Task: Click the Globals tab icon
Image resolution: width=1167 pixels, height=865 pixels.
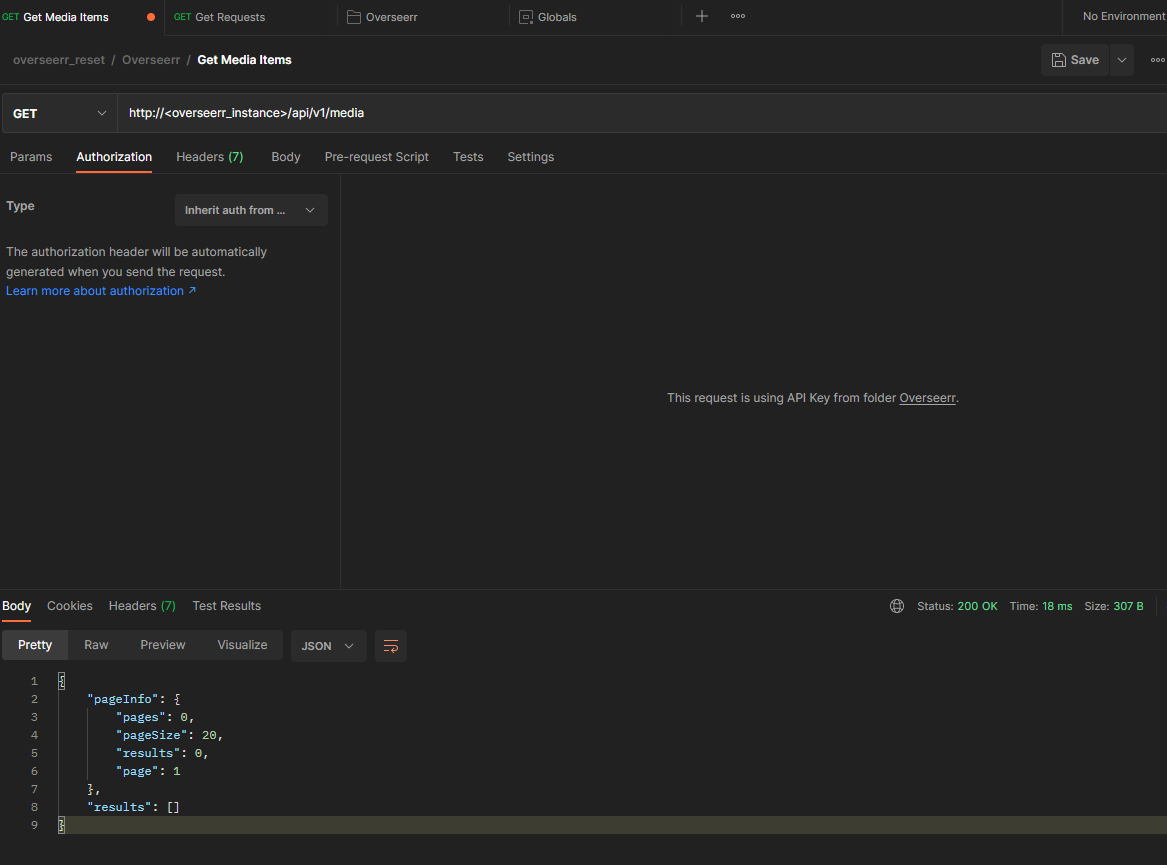Action: [525, 17]
